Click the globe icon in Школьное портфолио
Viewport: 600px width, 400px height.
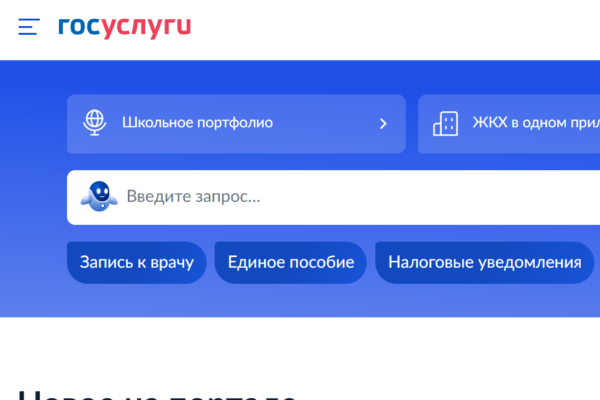[95, 123]
